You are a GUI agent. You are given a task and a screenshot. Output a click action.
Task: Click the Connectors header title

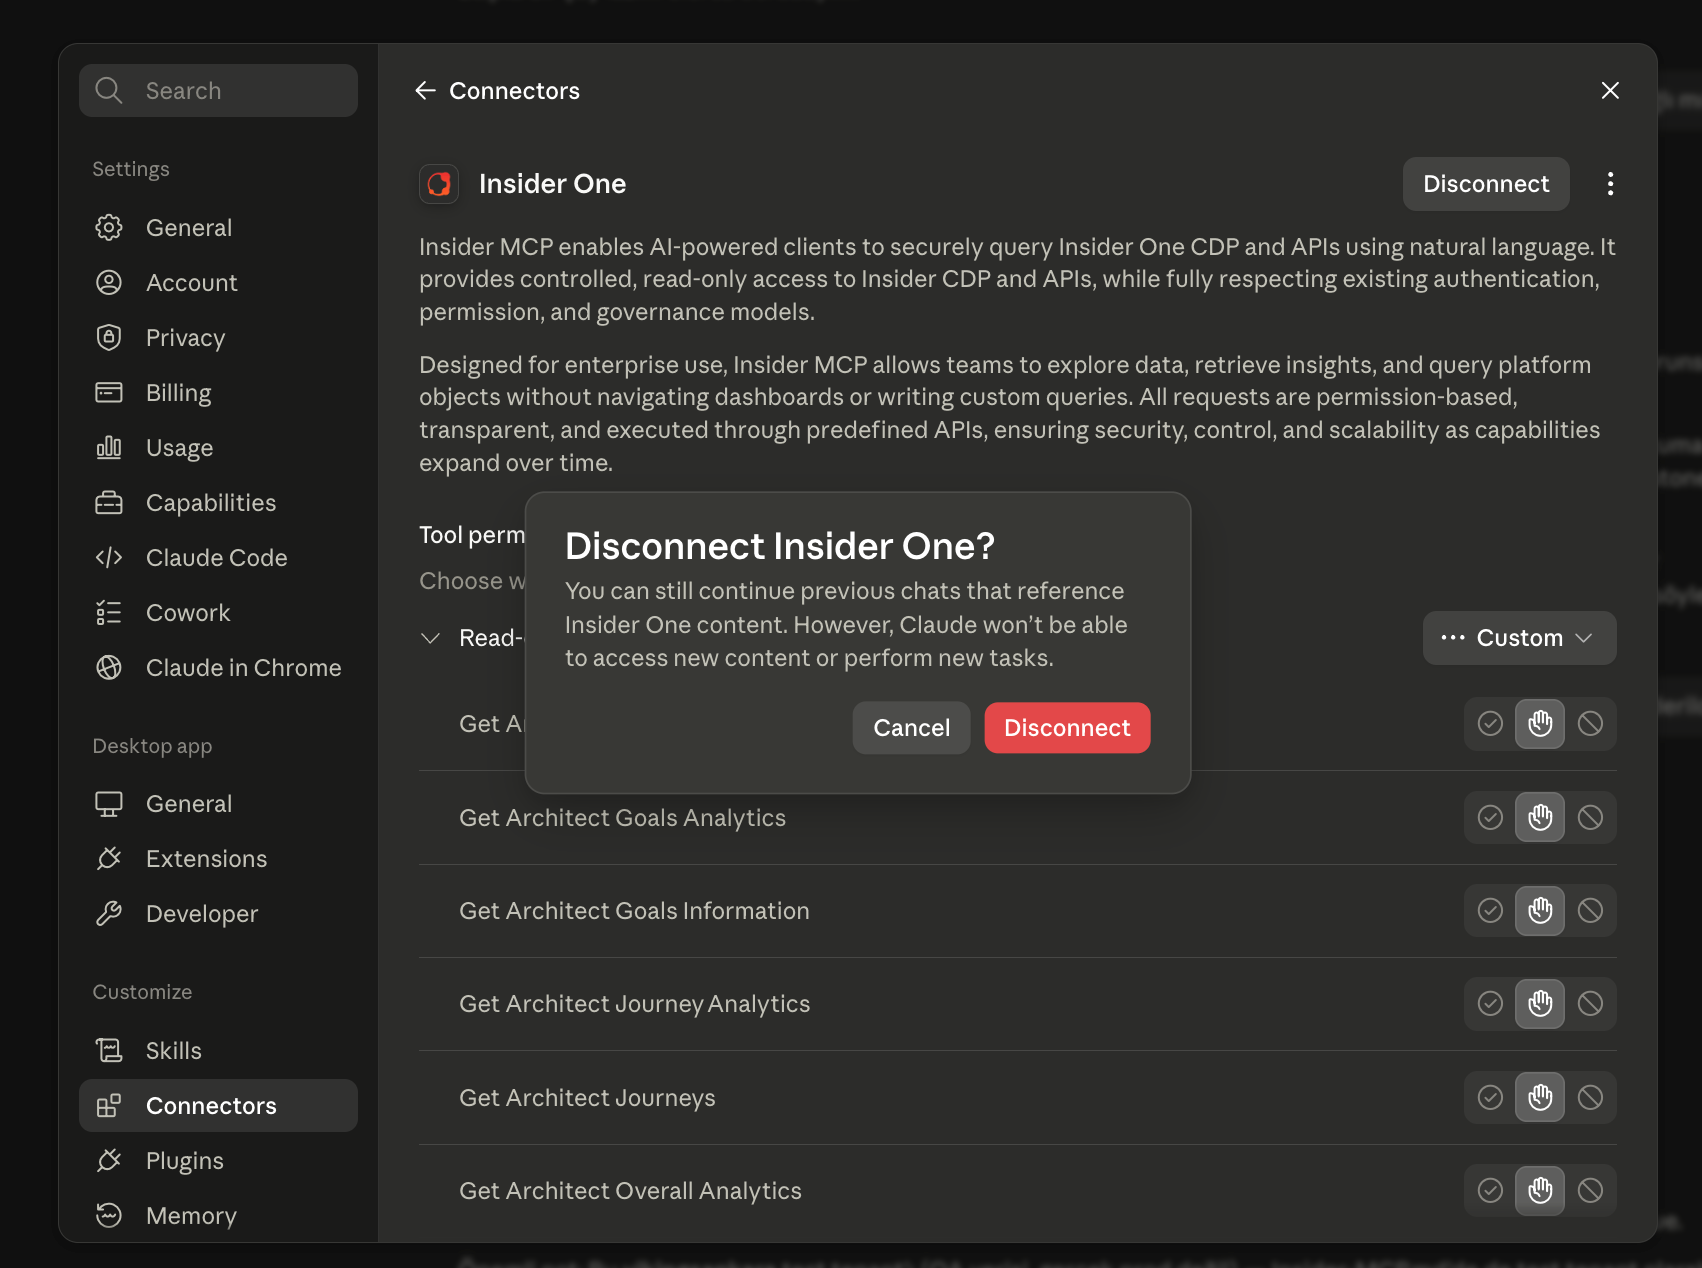tap(514, 91)
